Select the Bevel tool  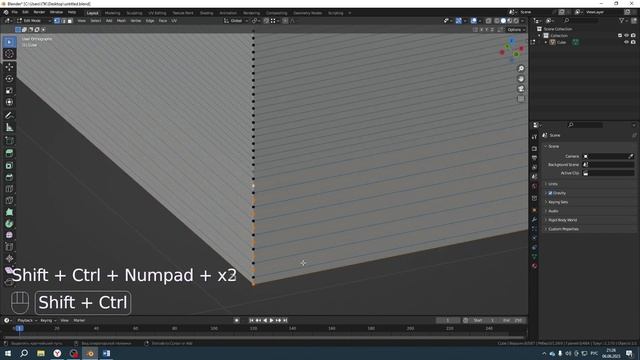[9, 177]
